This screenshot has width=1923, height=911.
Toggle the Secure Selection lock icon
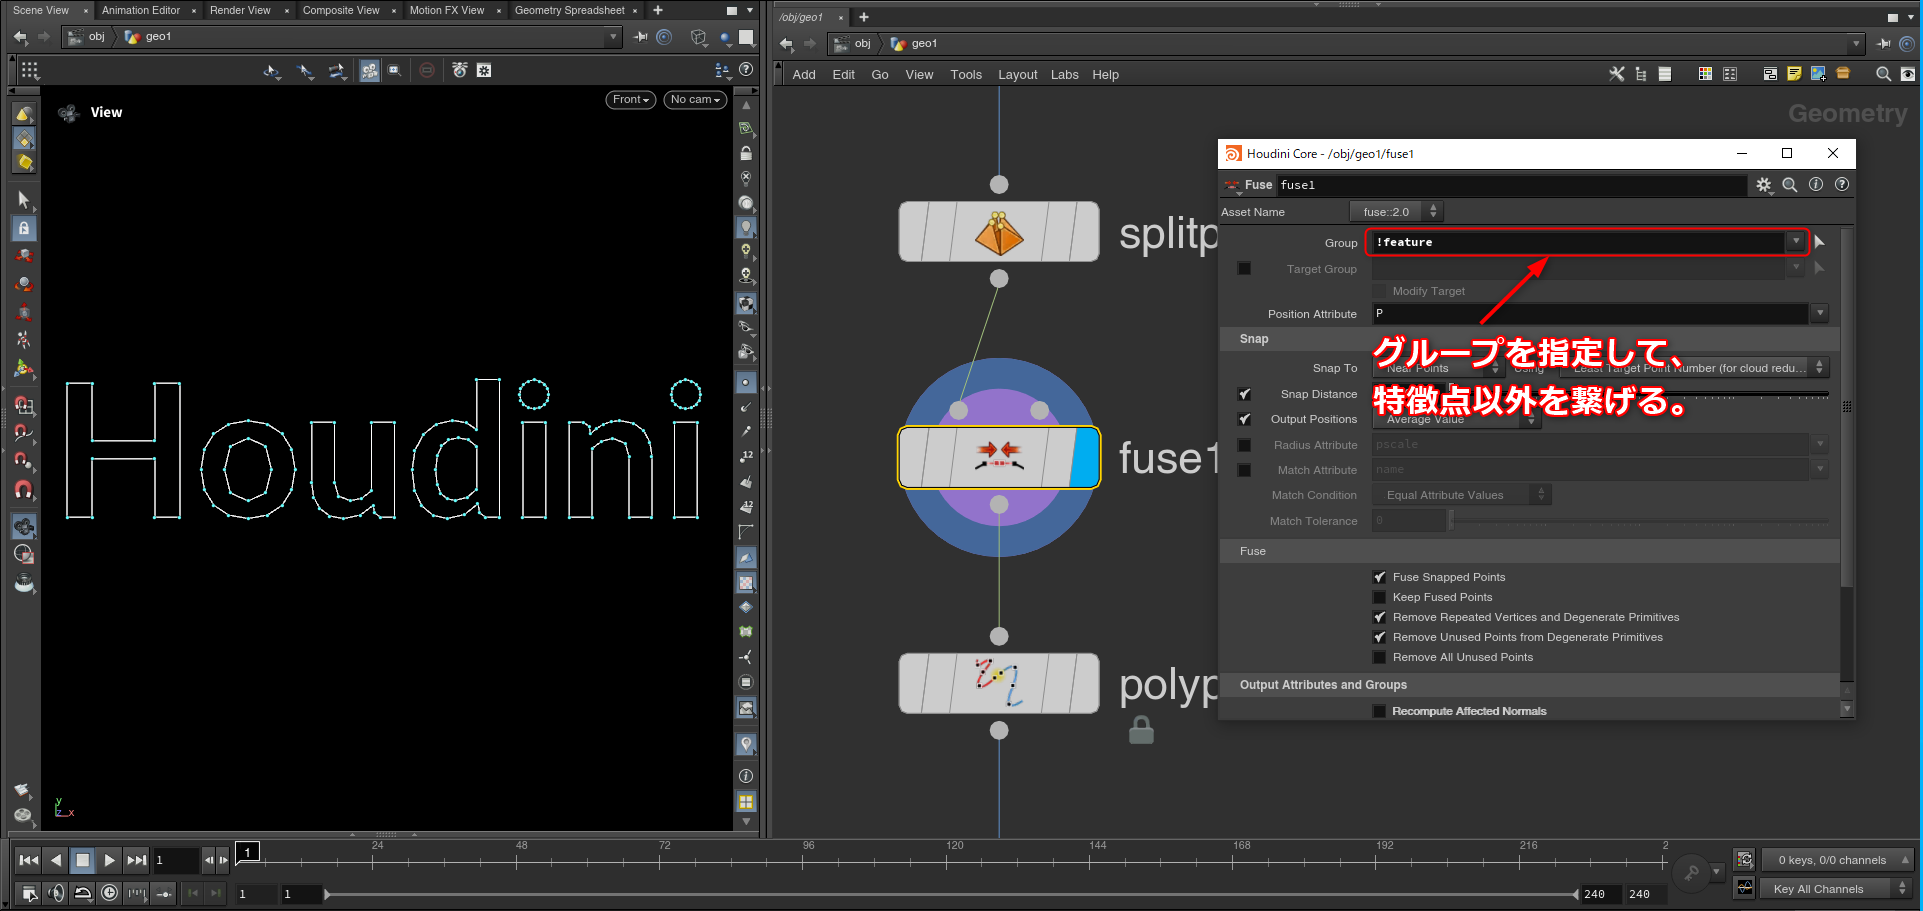(x=24, y=228)
